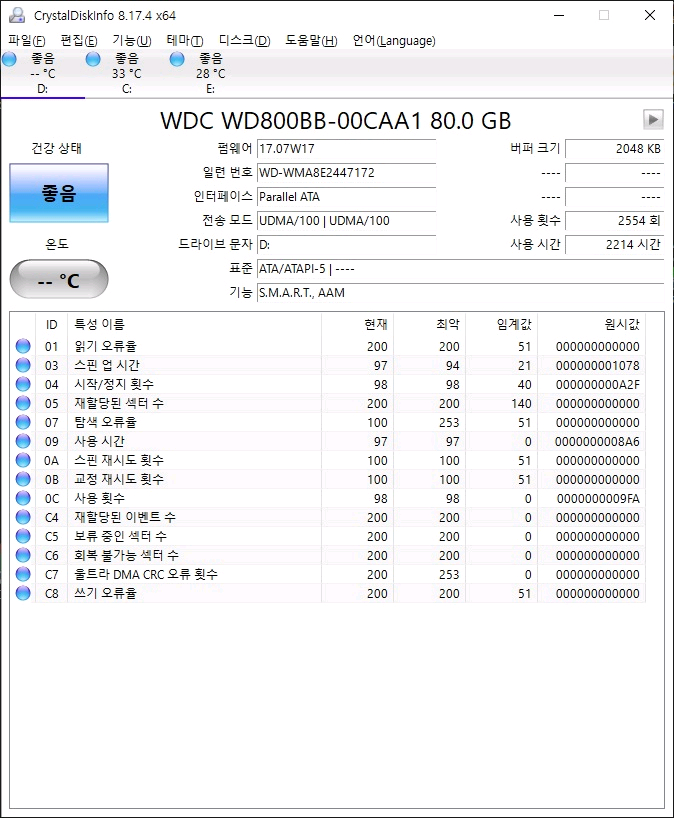Click the blue status orb for the D: disk
This screenshot has width=674, height=818.
click(x=9, y=59)
